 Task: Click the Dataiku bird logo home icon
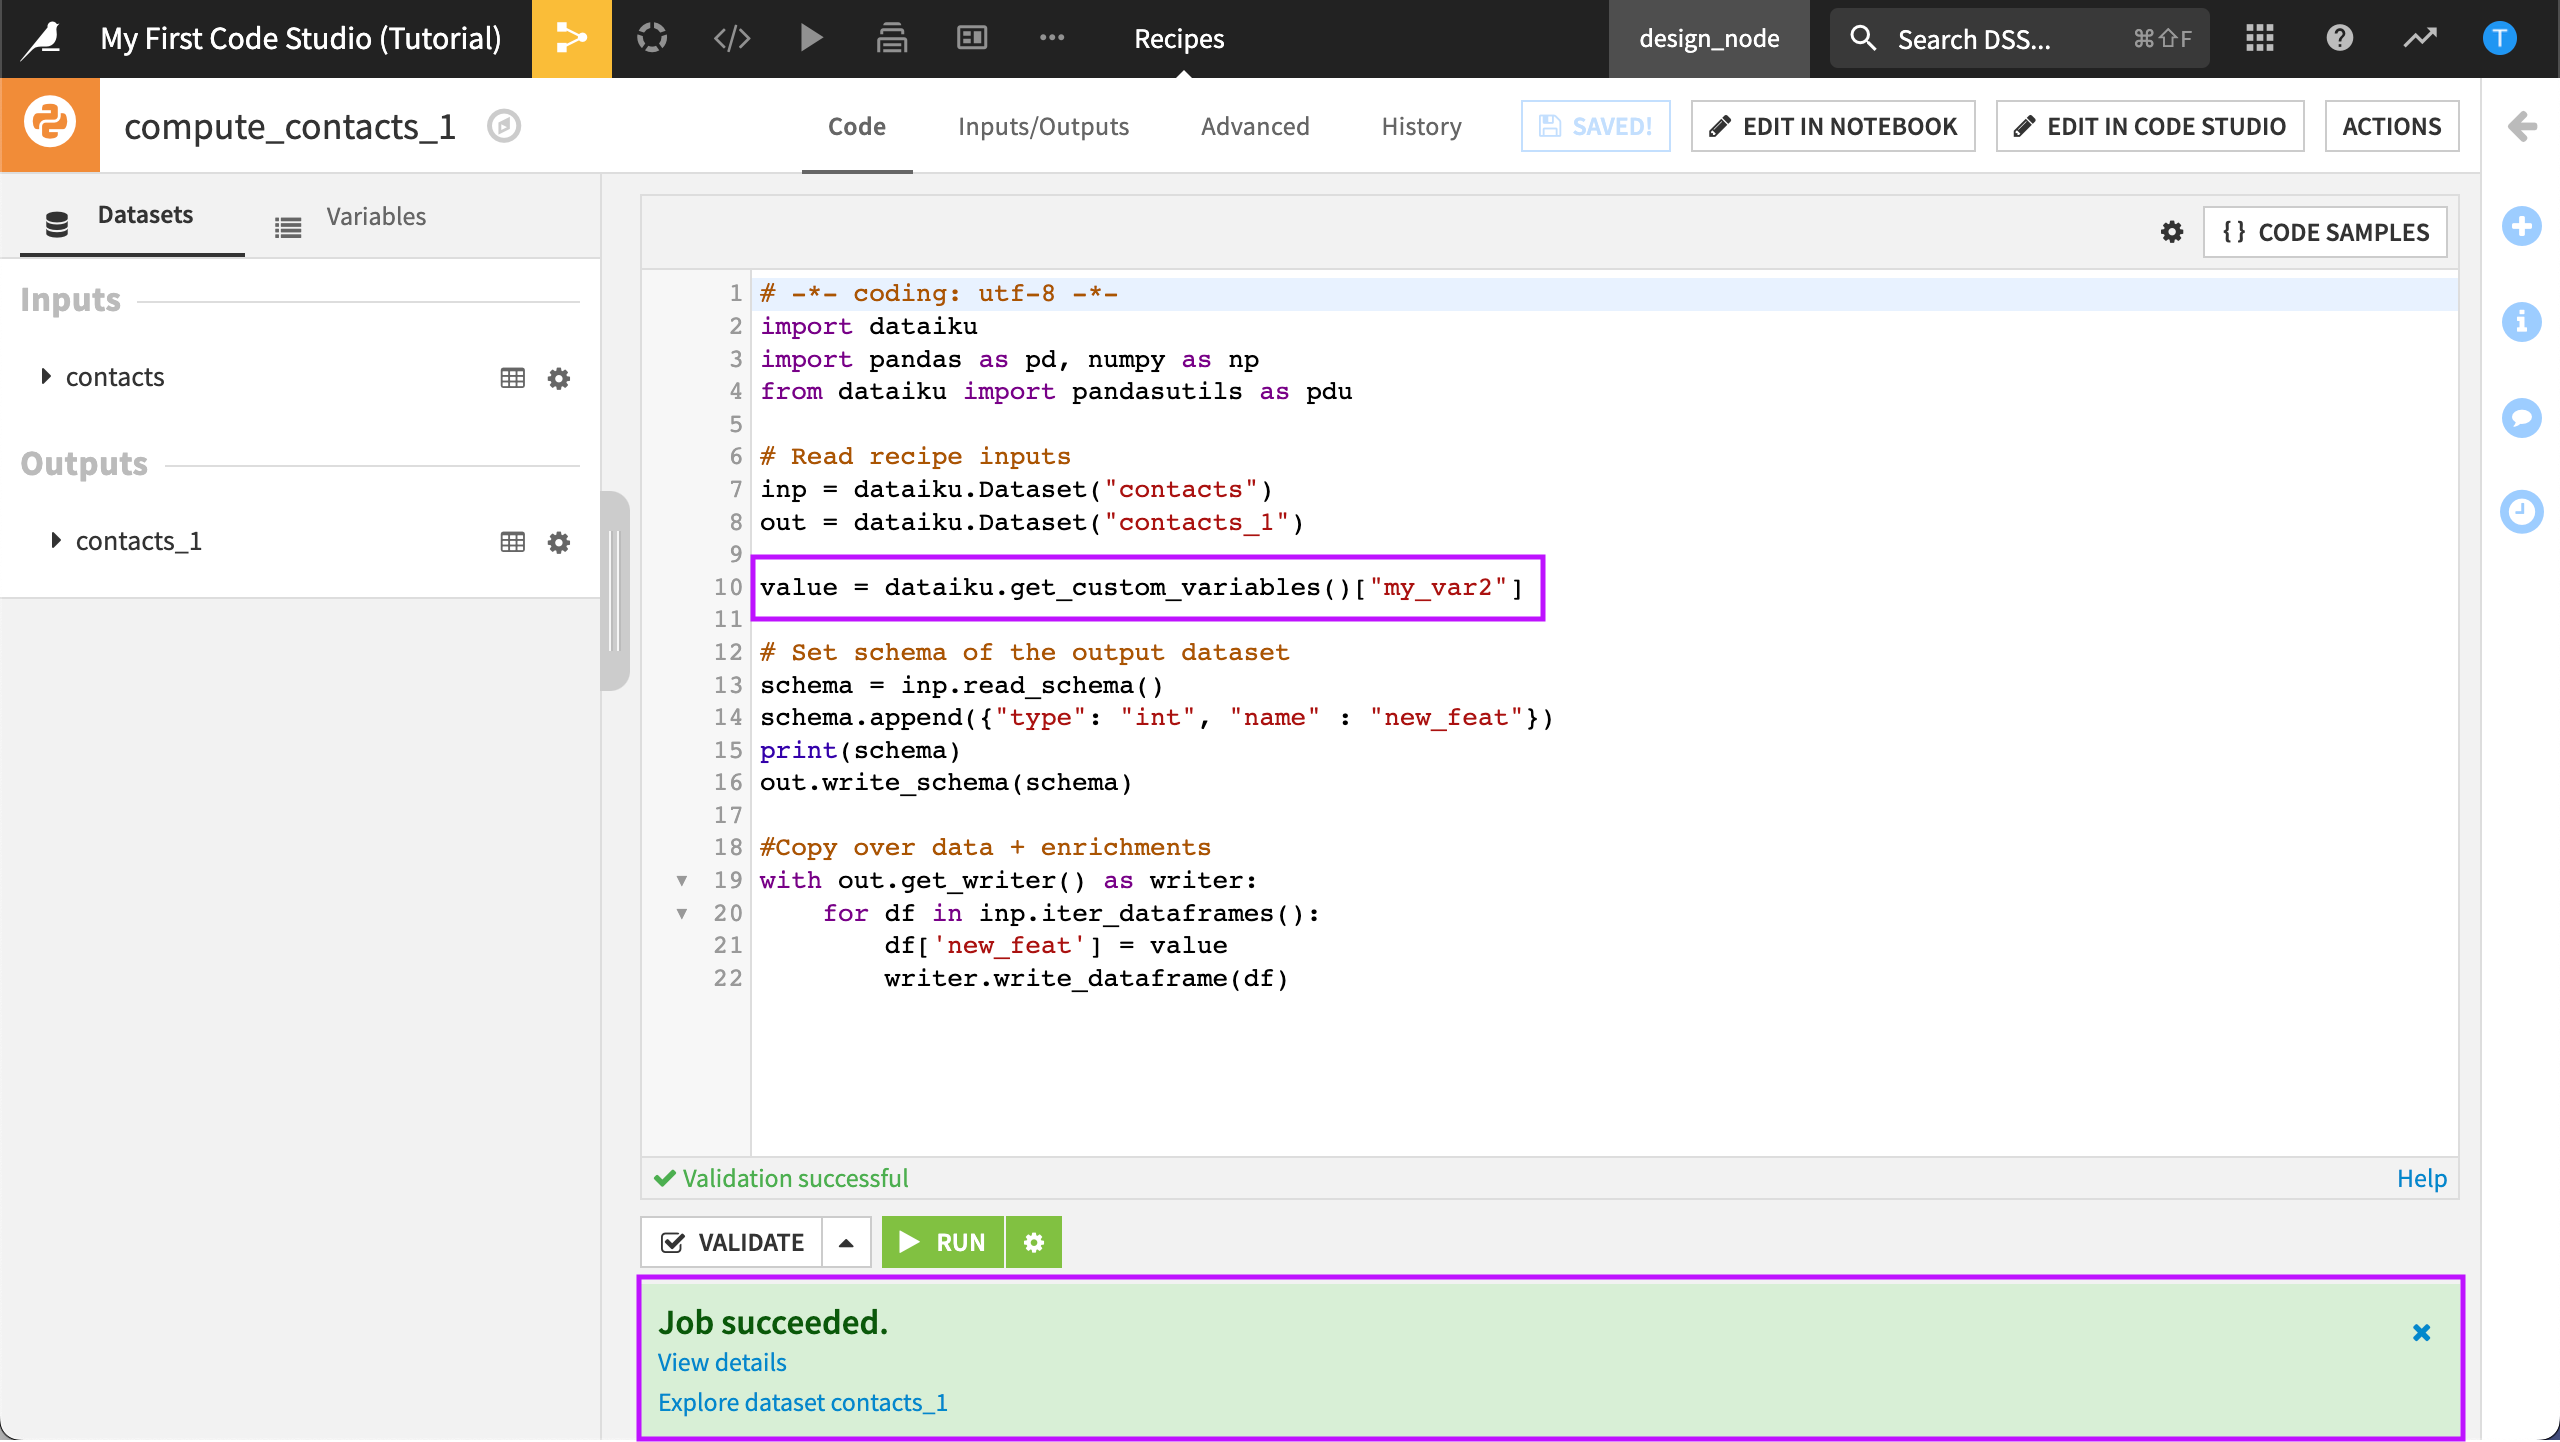pyautogui.click(x=42, y=39)
